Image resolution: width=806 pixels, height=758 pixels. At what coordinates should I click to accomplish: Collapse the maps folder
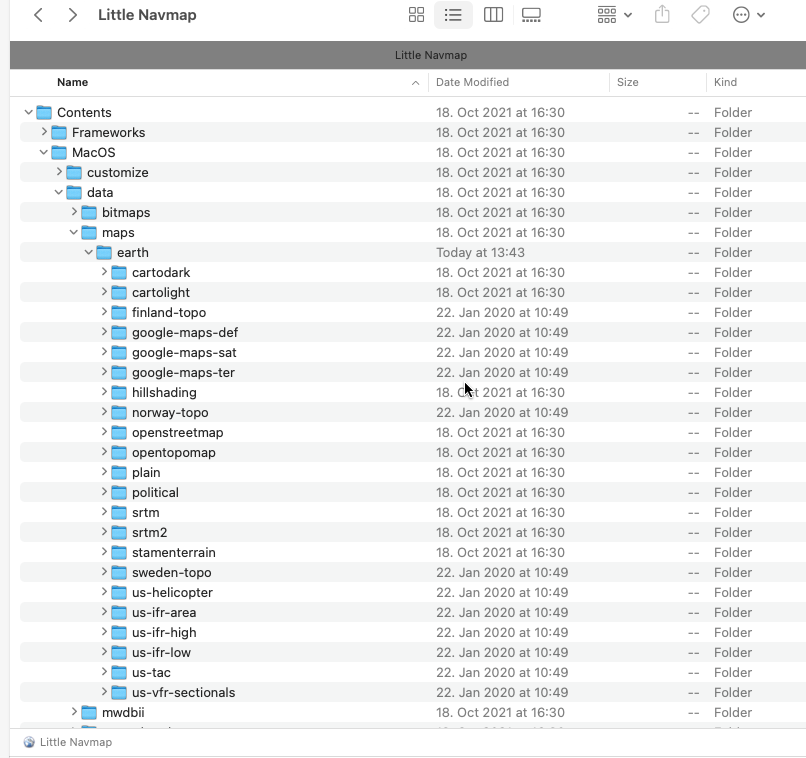point(74,232)
